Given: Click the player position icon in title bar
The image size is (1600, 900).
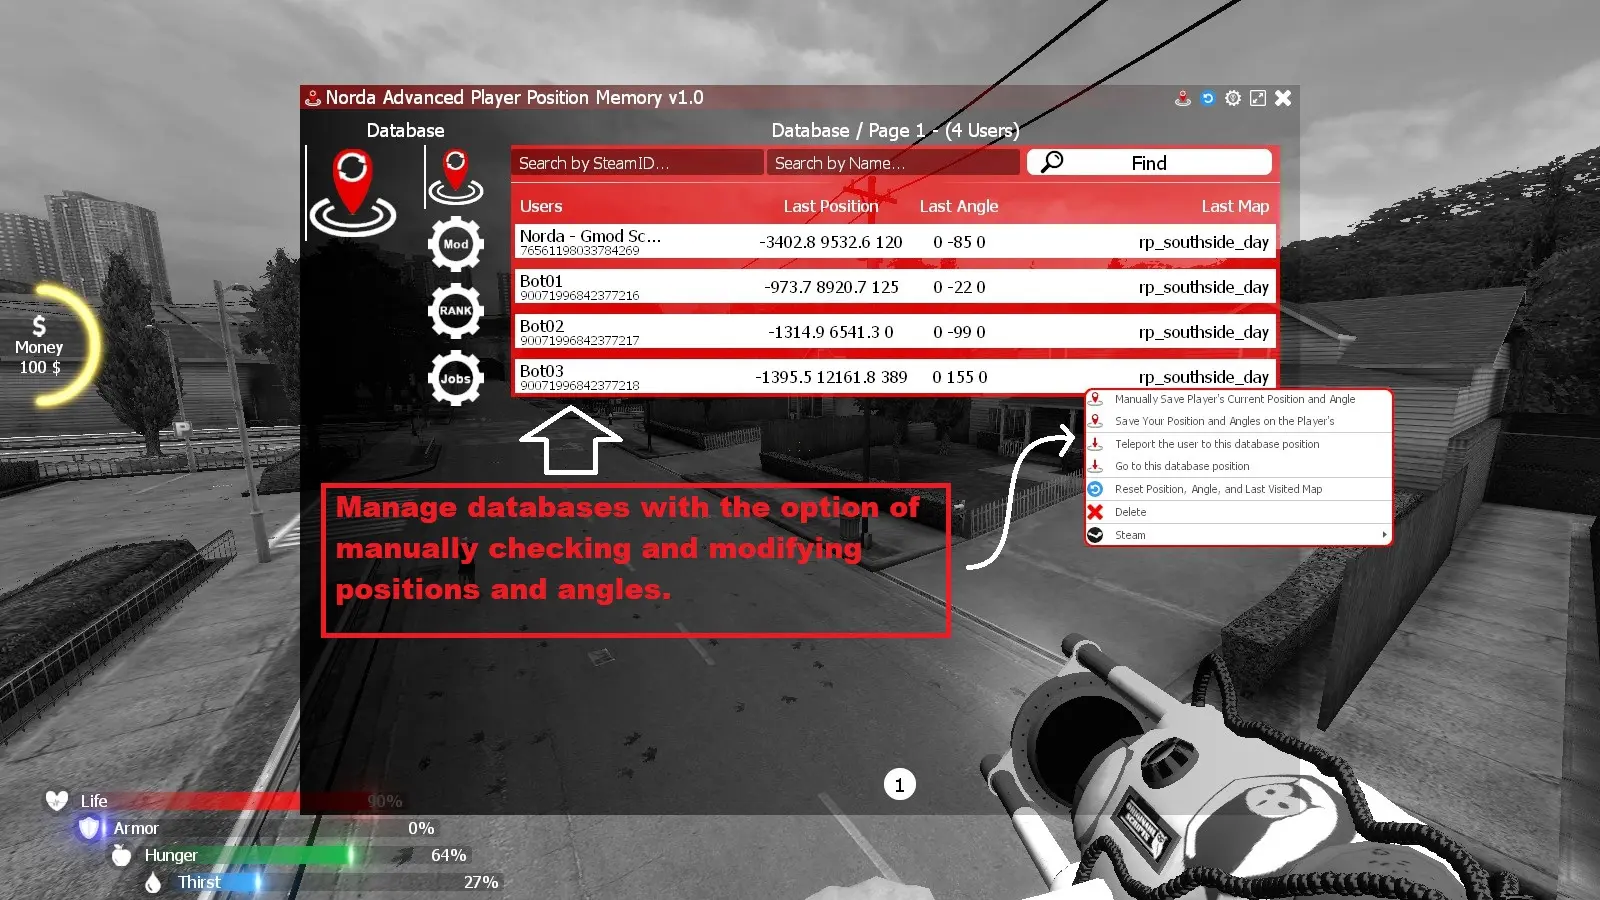Looking at the screenshot, I should (1182, 97).
